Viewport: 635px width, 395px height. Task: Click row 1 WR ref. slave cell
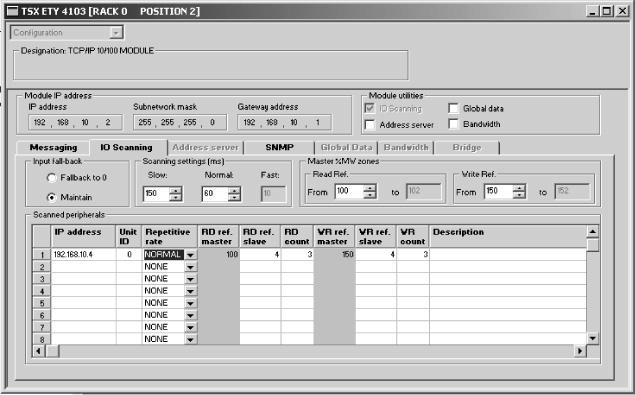376,254
